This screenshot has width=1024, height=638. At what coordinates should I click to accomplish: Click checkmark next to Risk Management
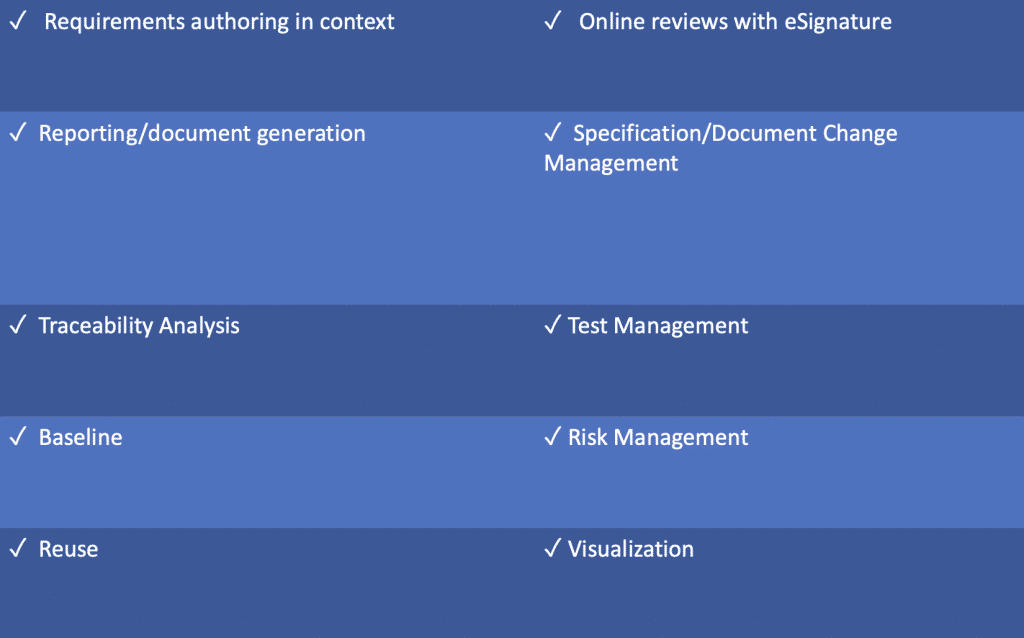(x=552, y=436)
